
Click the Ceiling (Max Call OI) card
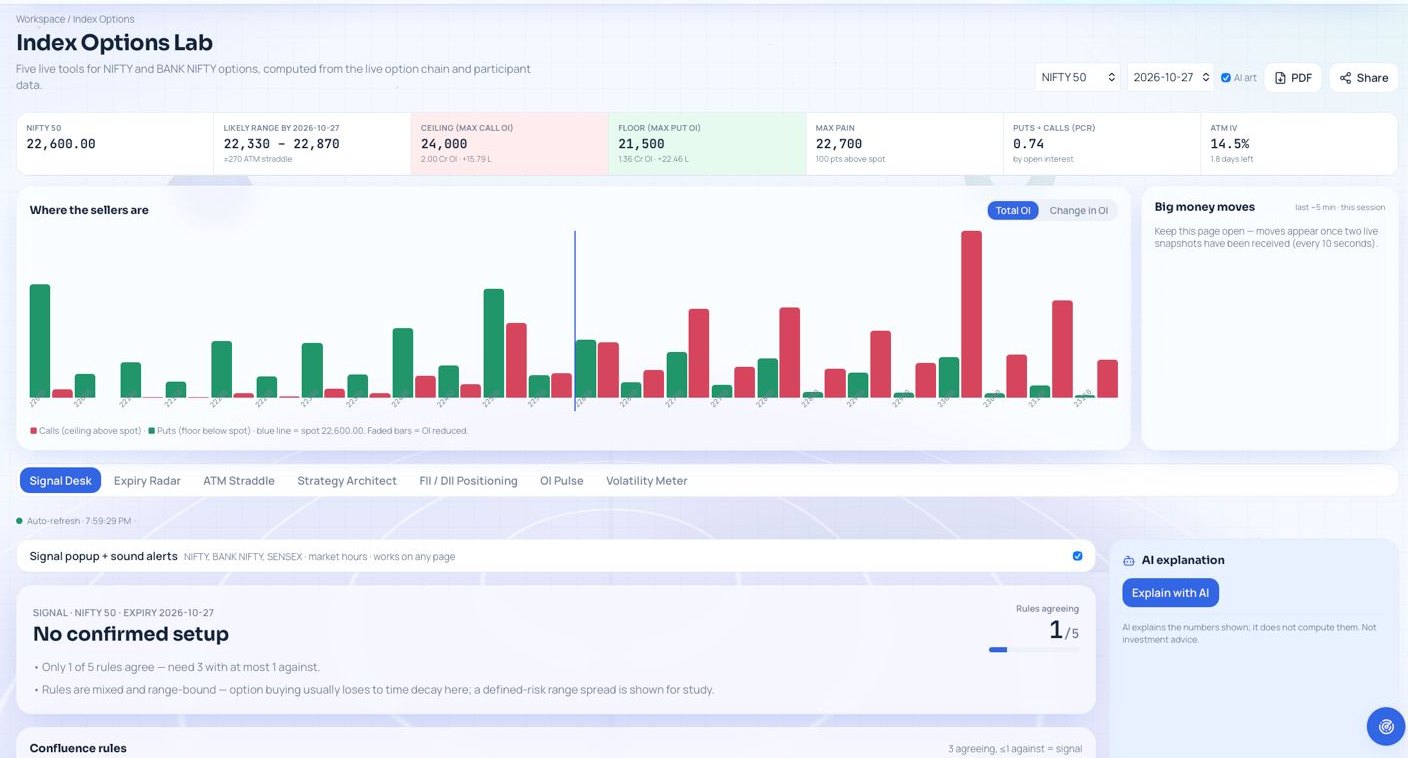(x=509, y=143)
